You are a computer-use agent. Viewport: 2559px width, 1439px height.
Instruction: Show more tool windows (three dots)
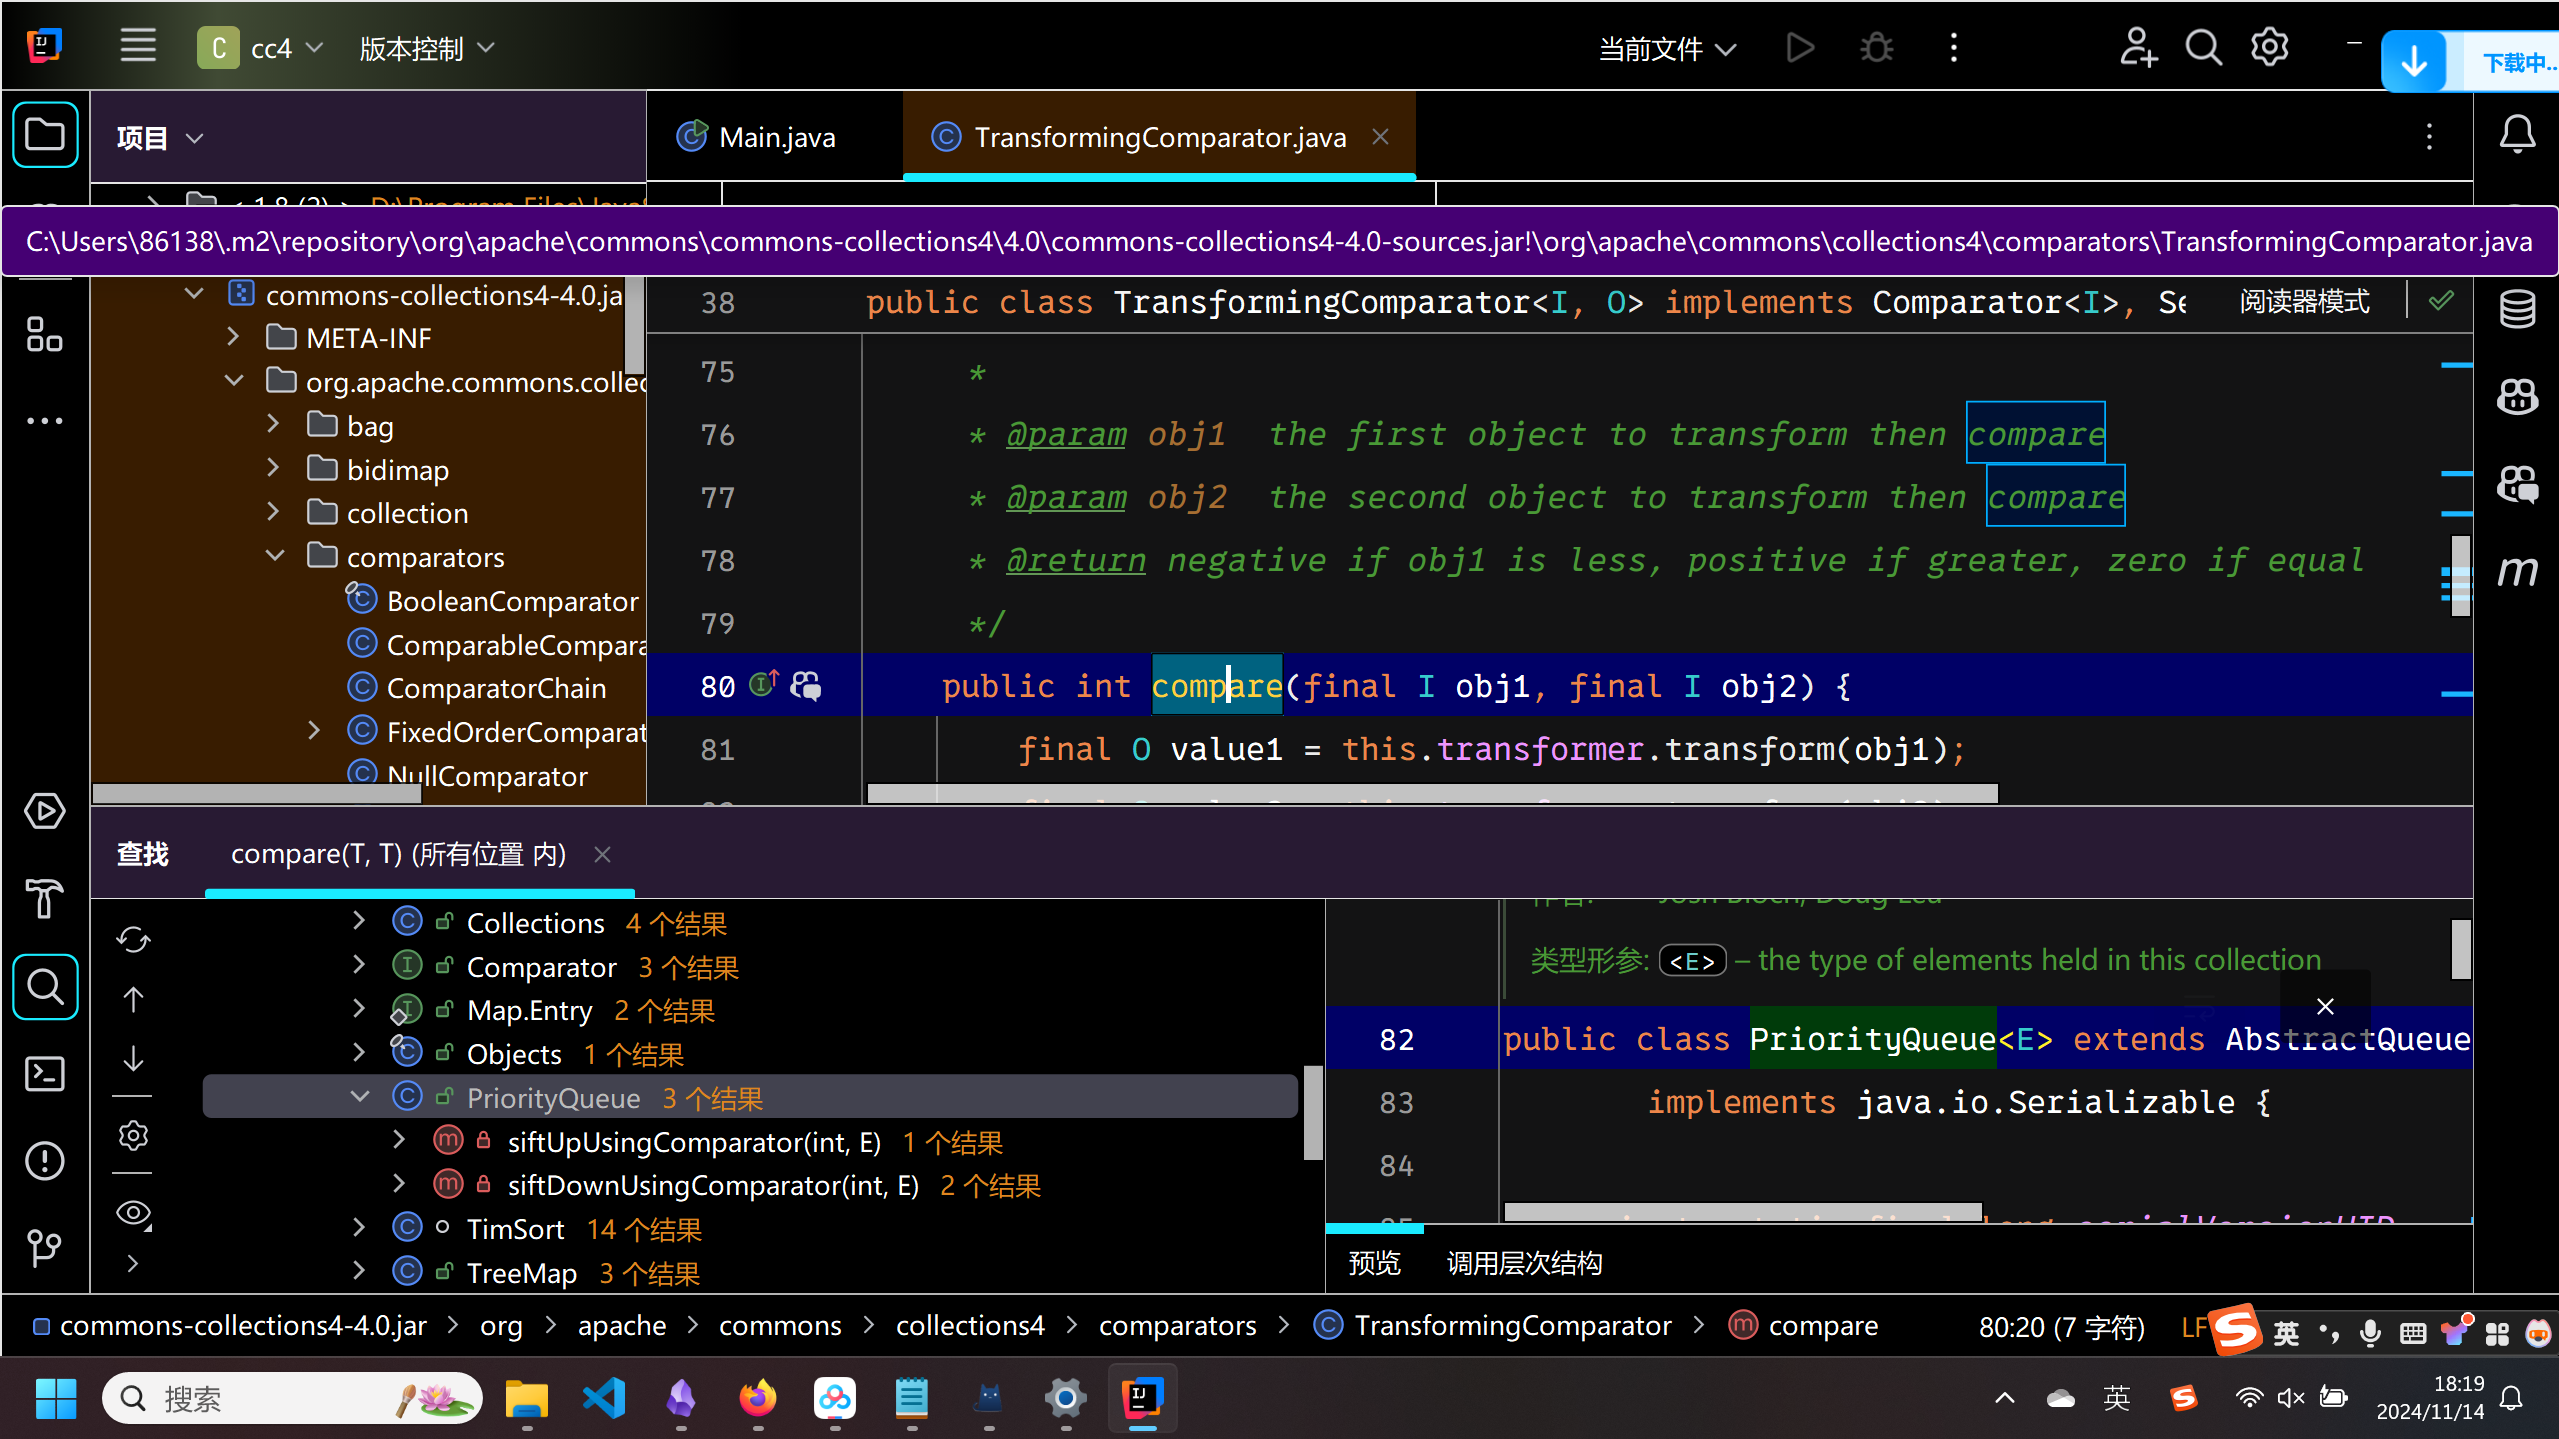(x=45, y=421)
